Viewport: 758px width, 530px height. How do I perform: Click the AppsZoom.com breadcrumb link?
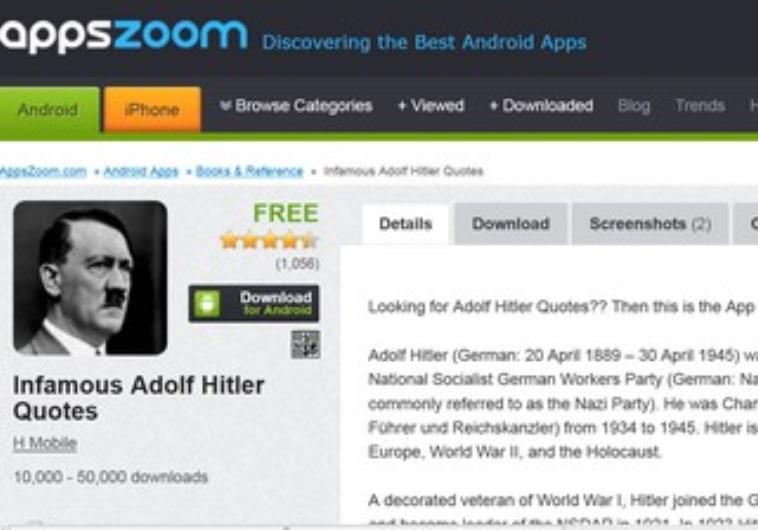[x=43, y=171]
